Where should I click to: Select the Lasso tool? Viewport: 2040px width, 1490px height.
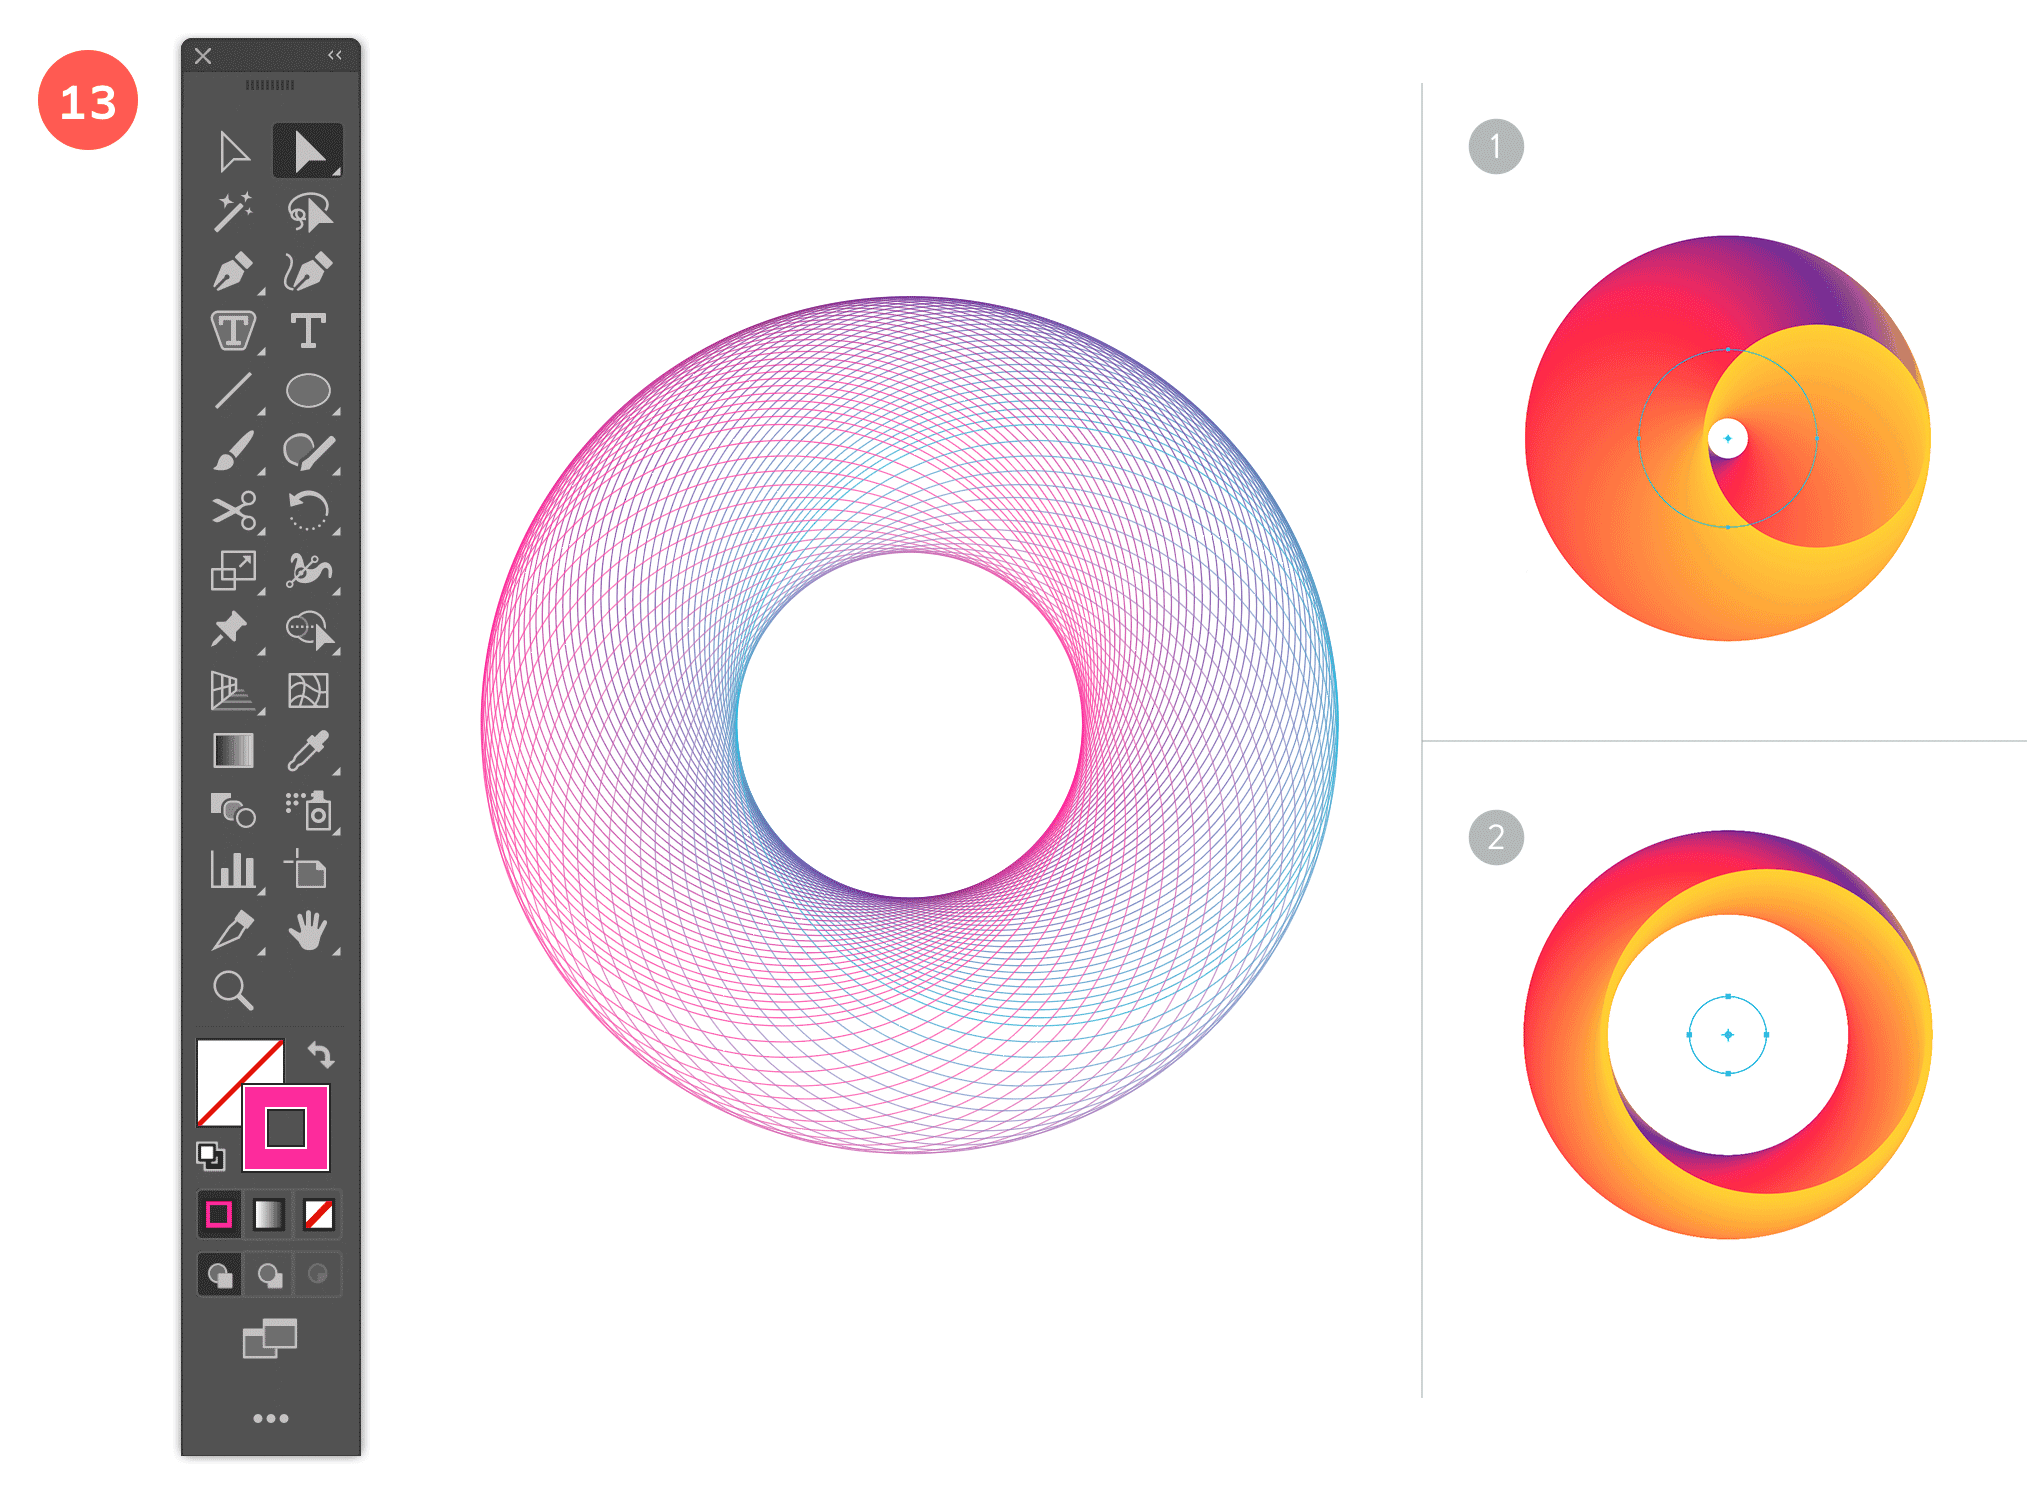309,212
